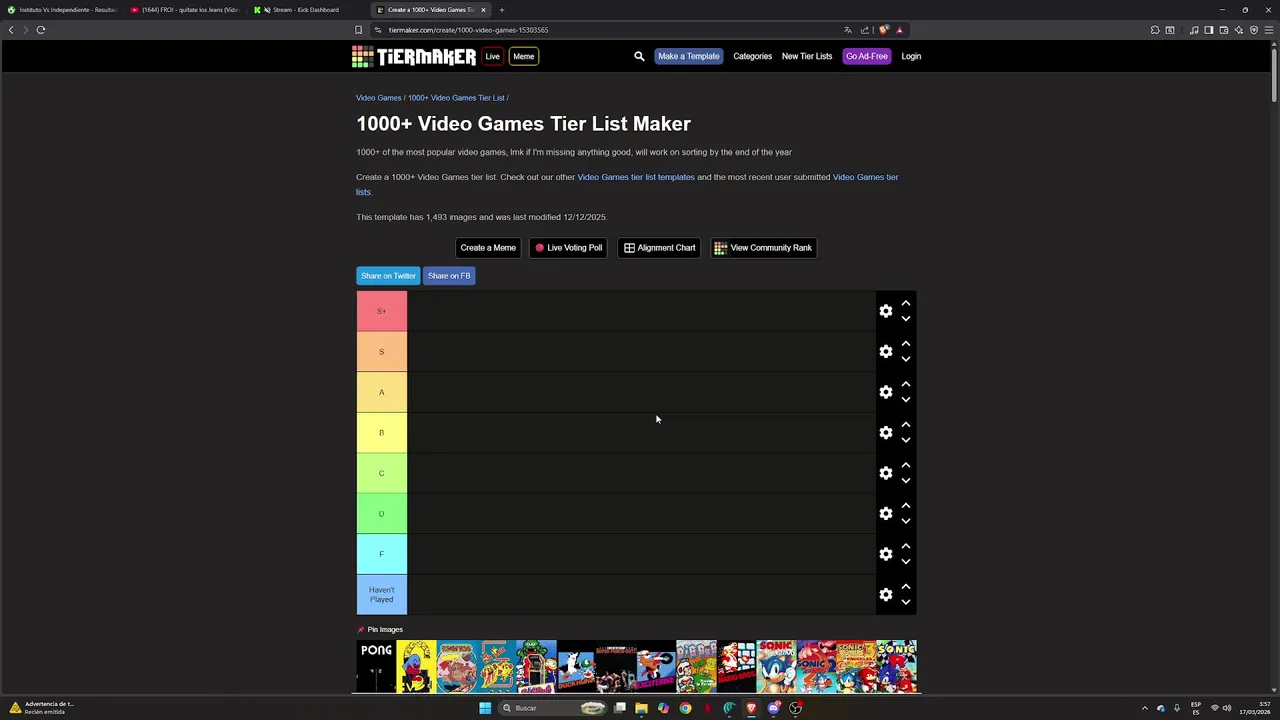Select the Duck Hunt game thumbnail

pyautogui.click(x=576, y=666)
